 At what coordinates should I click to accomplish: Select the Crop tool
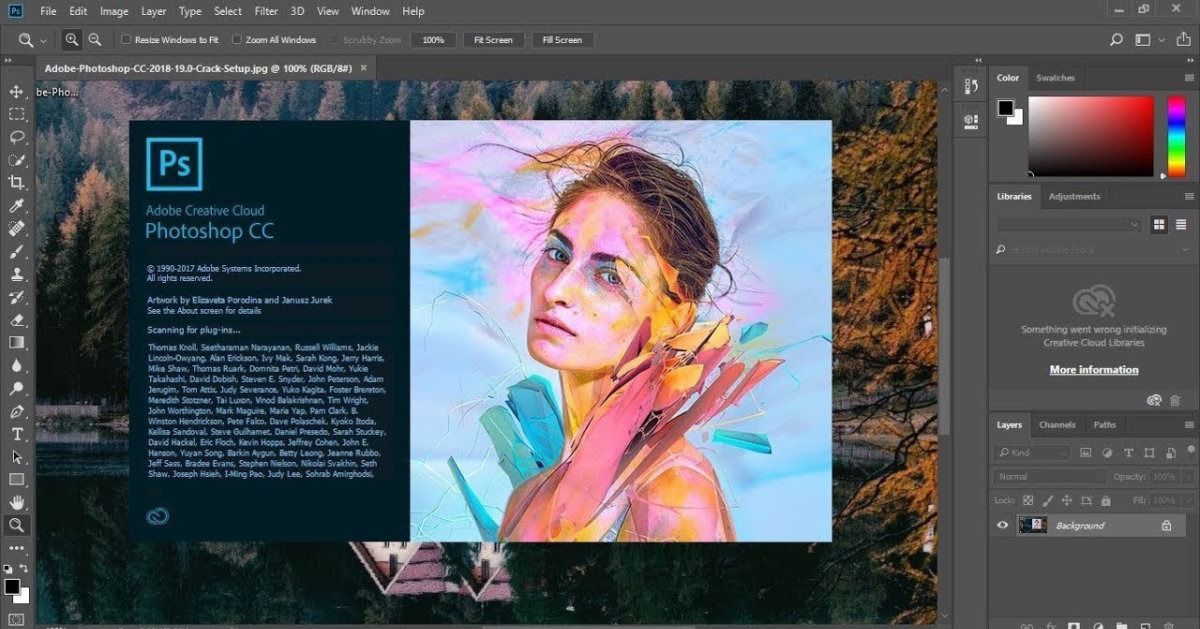tap(15, 182)
